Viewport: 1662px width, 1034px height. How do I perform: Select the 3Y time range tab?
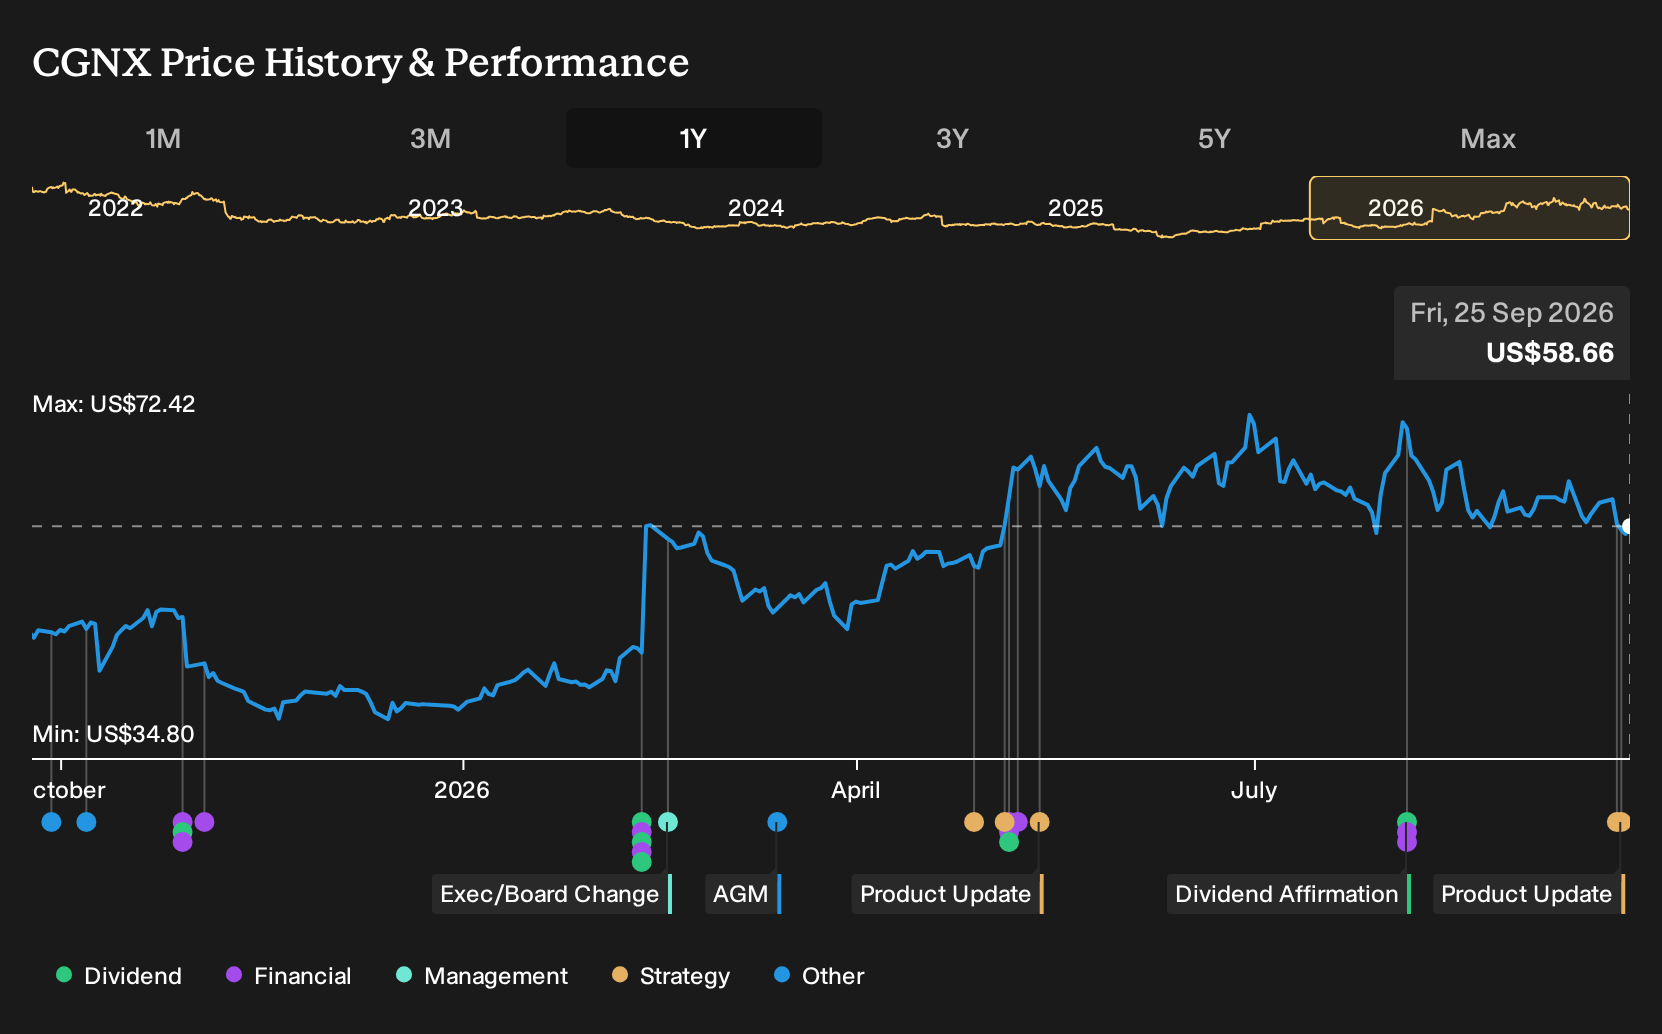tap(952, 138)
